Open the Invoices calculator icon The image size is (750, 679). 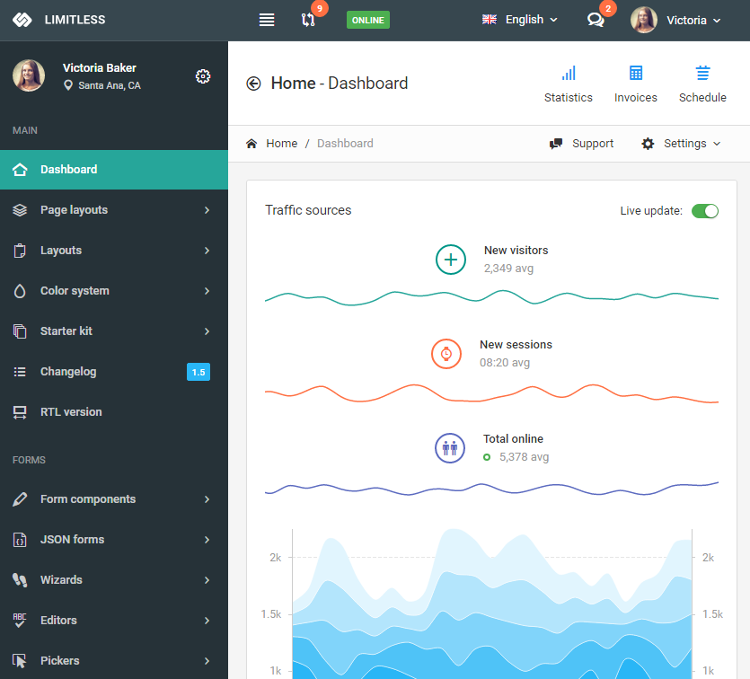(x=636, y=73)
